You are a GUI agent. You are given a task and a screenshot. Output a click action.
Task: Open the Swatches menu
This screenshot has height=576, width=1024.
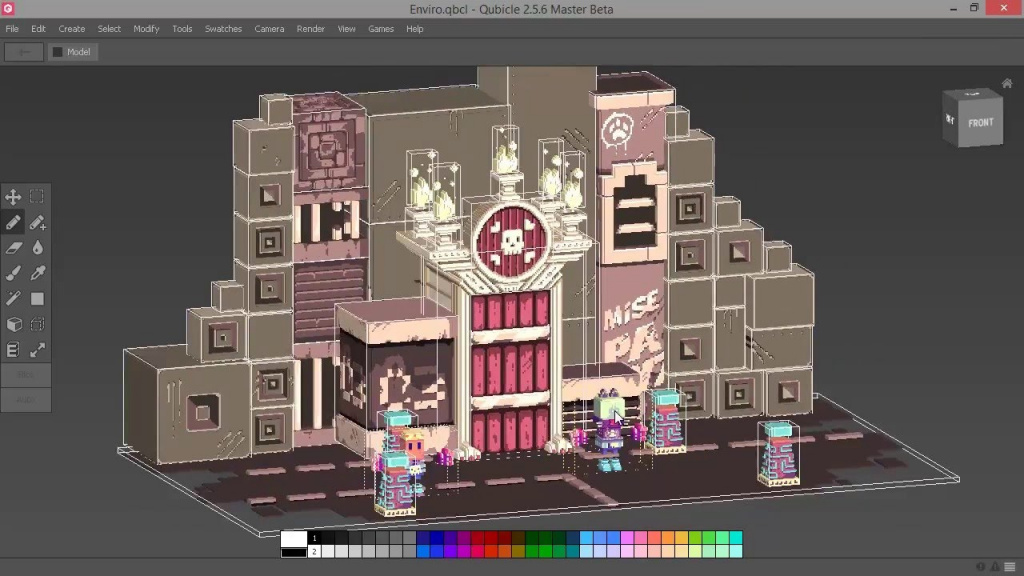point(223,29)
